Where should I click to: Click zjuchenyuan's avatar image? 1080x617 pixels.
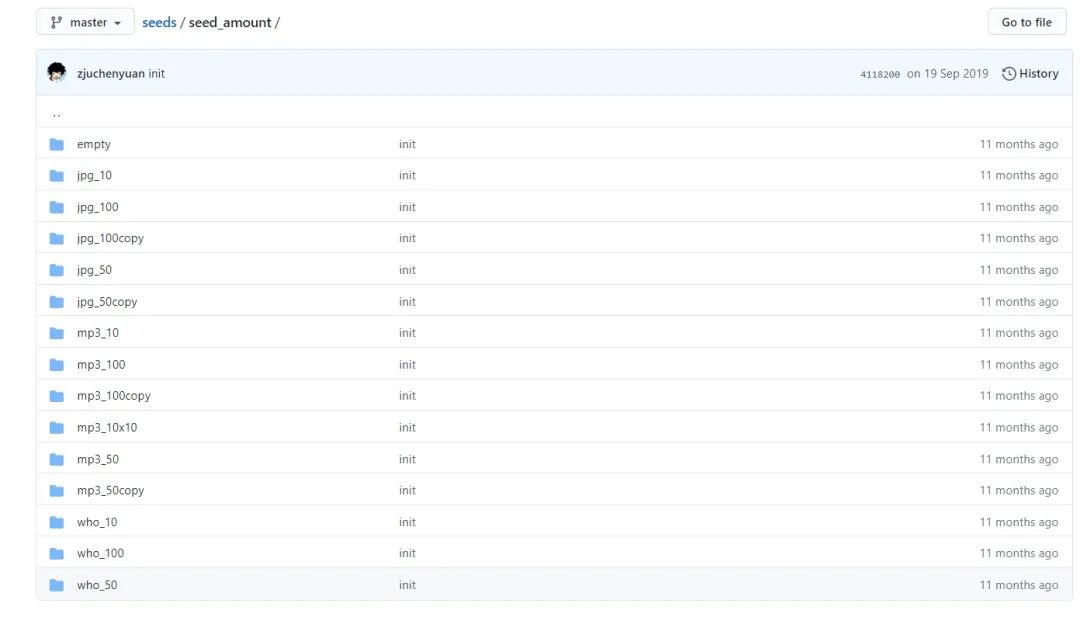[x=57, y=73]
